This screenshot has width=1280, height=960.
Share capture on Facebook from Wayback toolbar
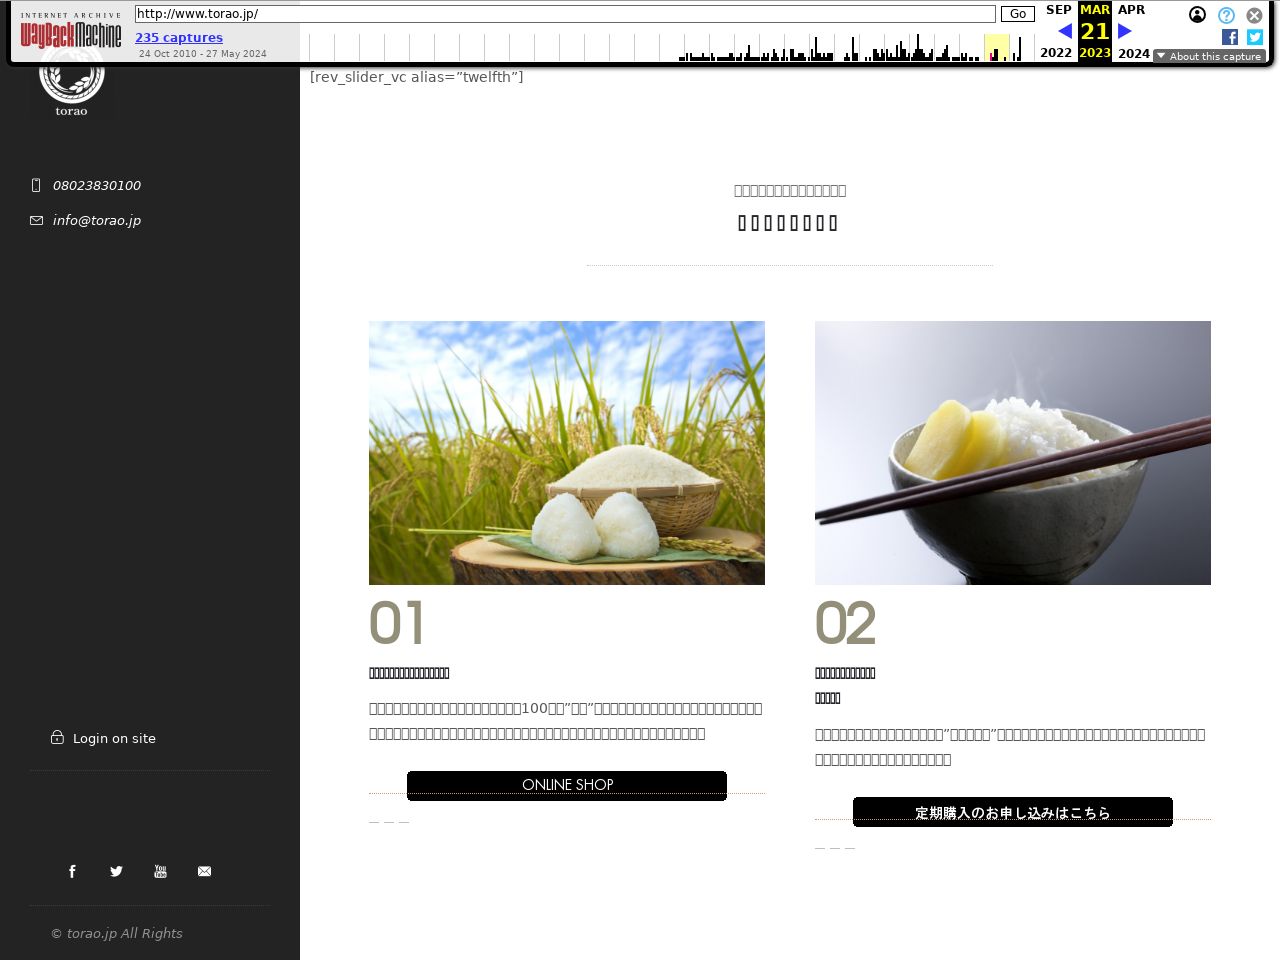point(1230,37)
